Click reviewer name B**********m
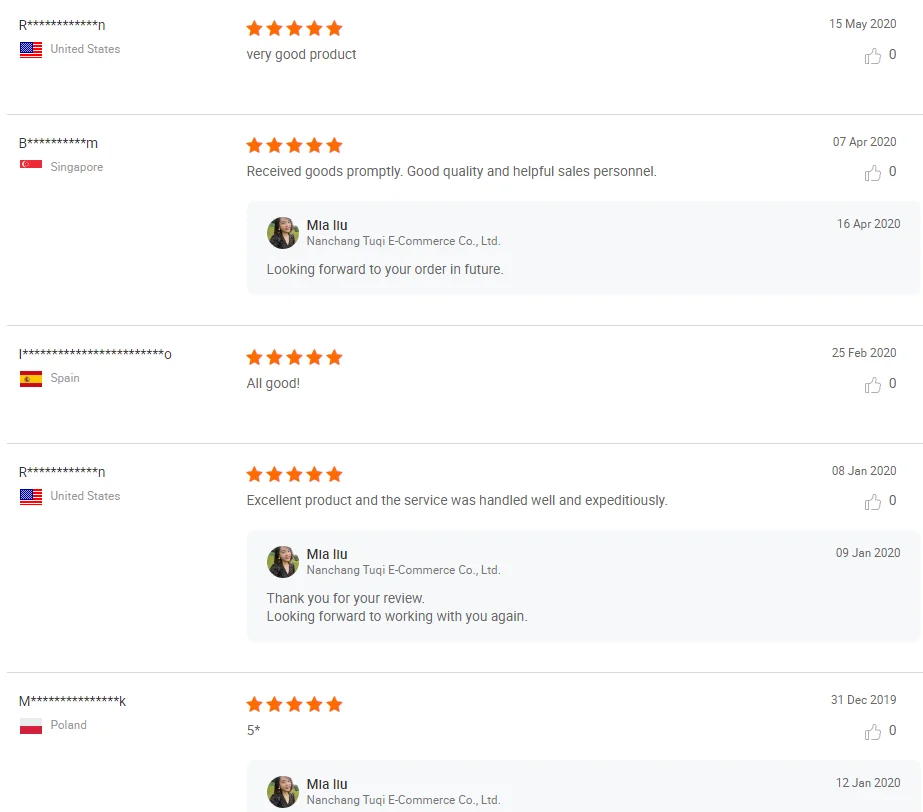Image resolution: width=923 pixels, height=812 pixels. 58,143
